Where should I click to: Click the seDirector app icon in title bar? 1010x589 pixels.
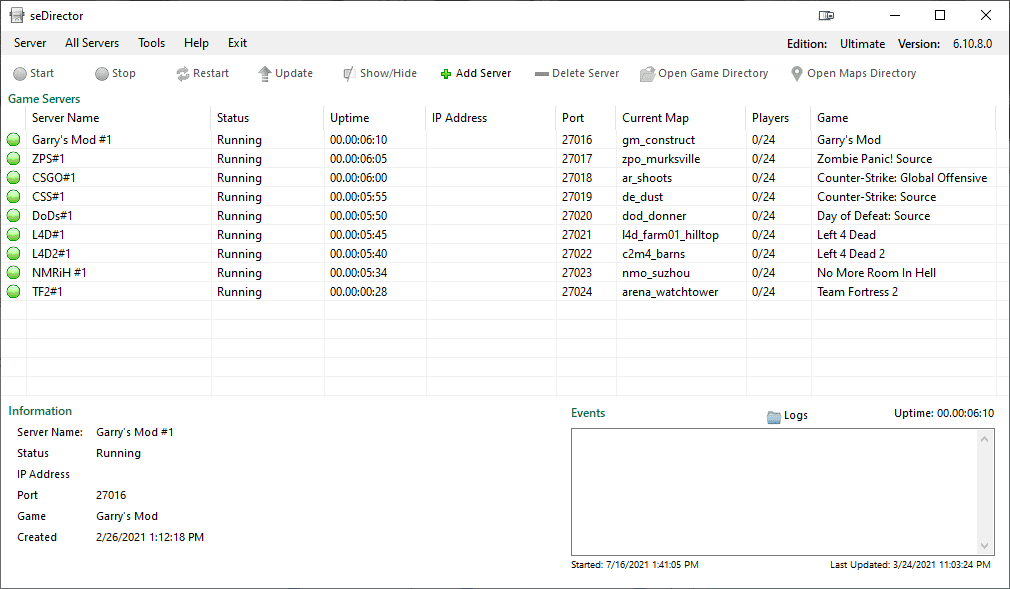pyautogui.click(x=17, y=15)
